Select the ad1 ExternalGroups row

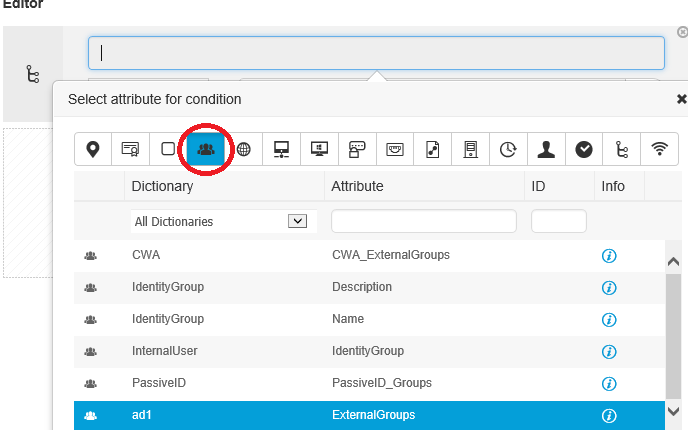(369, 416)
